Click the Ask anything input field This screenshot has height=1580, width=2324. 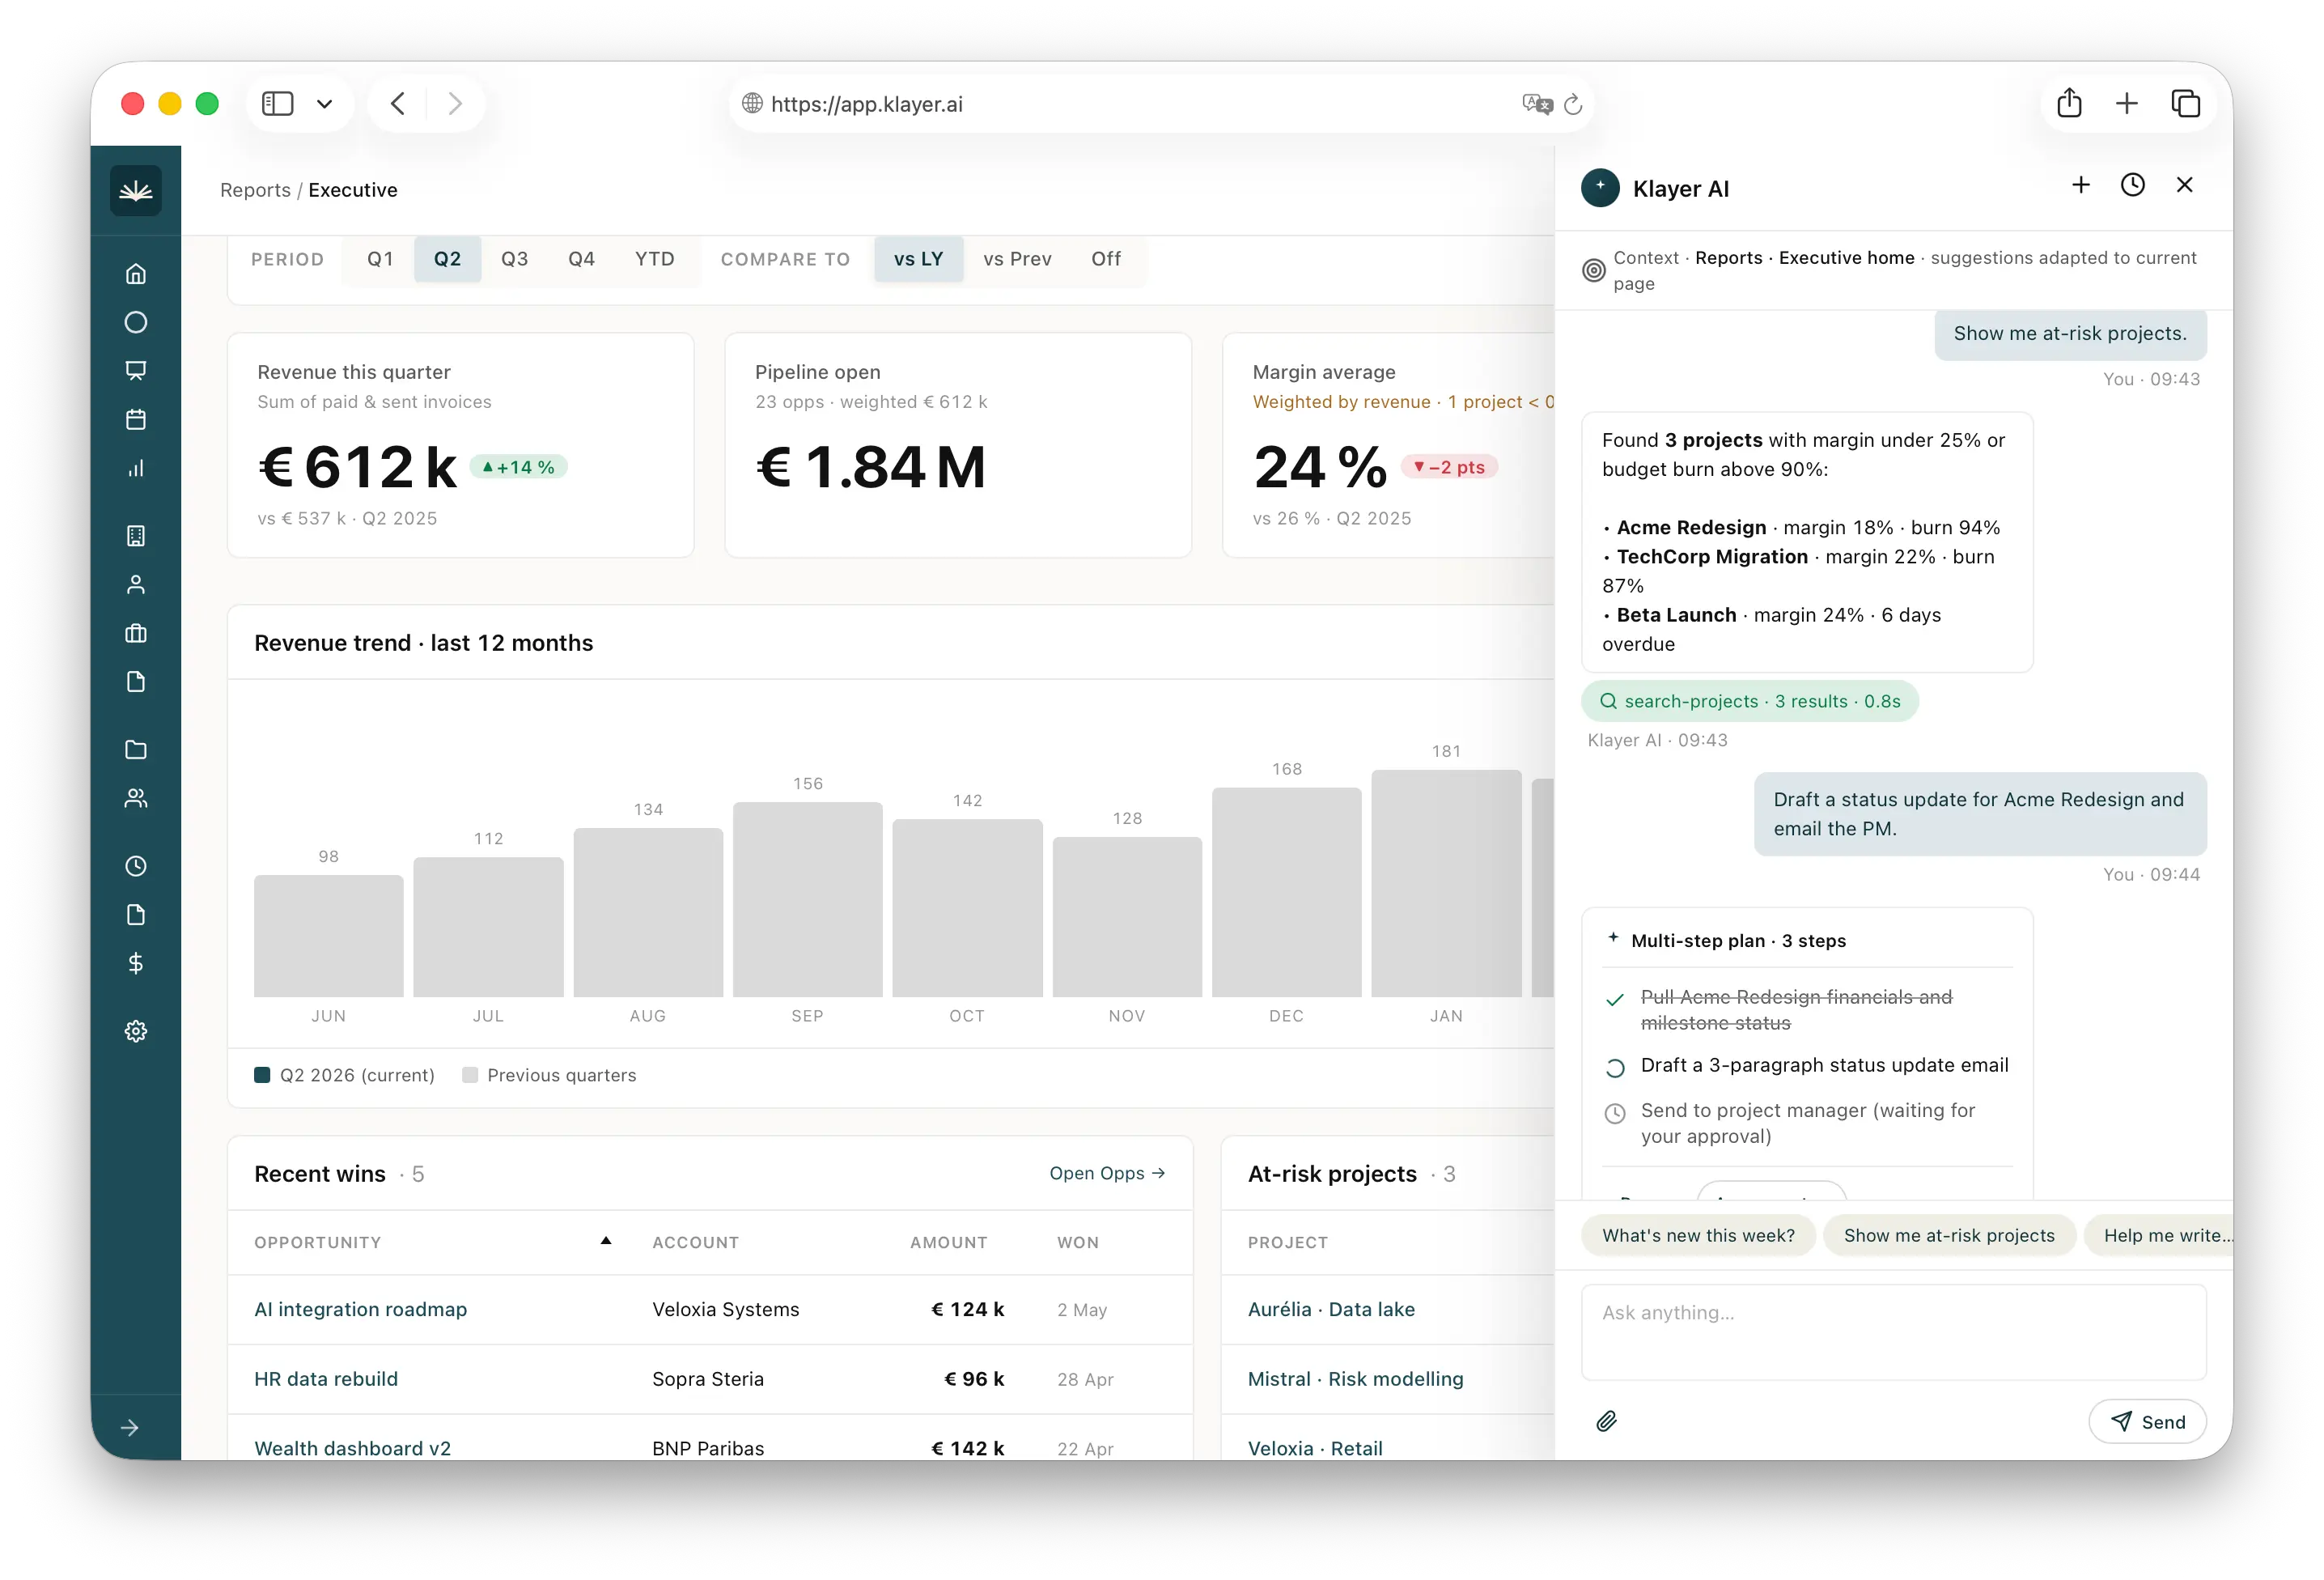[1893, 1332]
